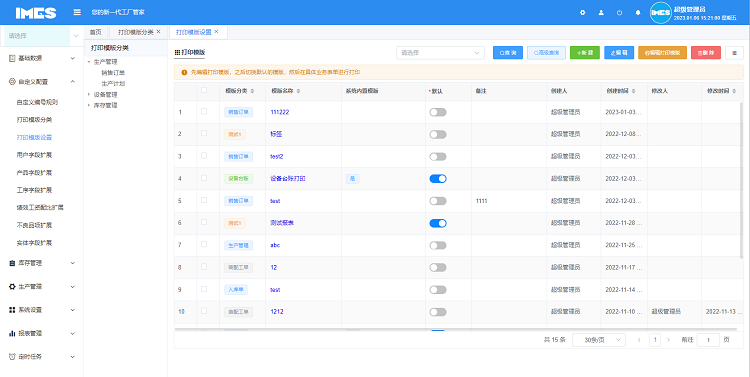Click the power logout icon in header
The height and width of the screenshot is (377, 750).
point(619,13)
